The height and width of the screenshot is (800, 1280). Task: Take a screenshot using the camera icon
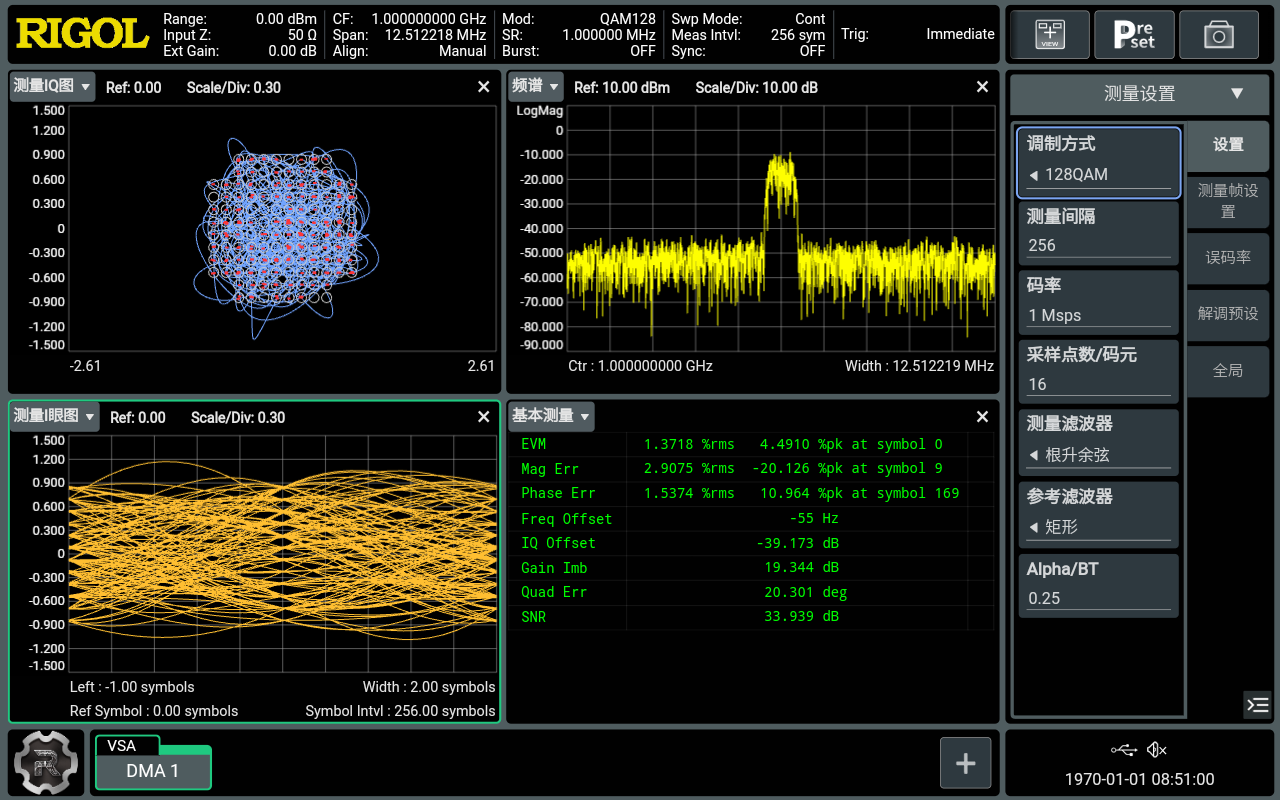1219,34
